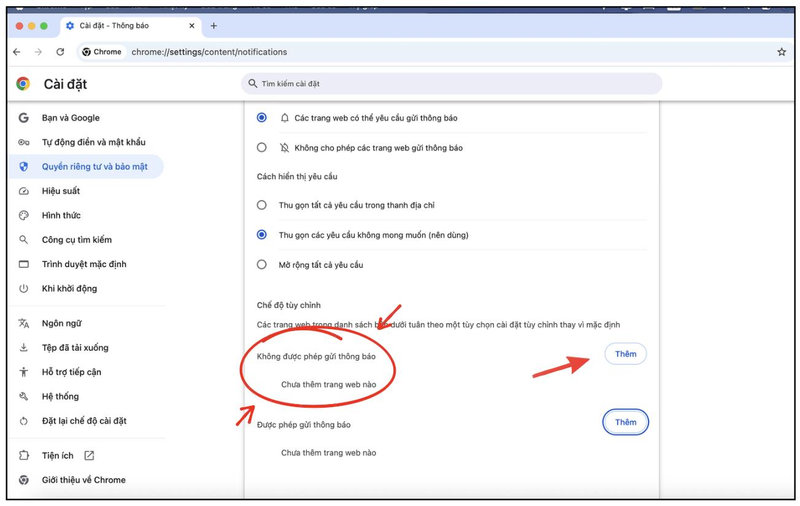Focus the Tìm kiếm cài đặt search field
This screenshot has height=506, width=800.
pos(452,84)
